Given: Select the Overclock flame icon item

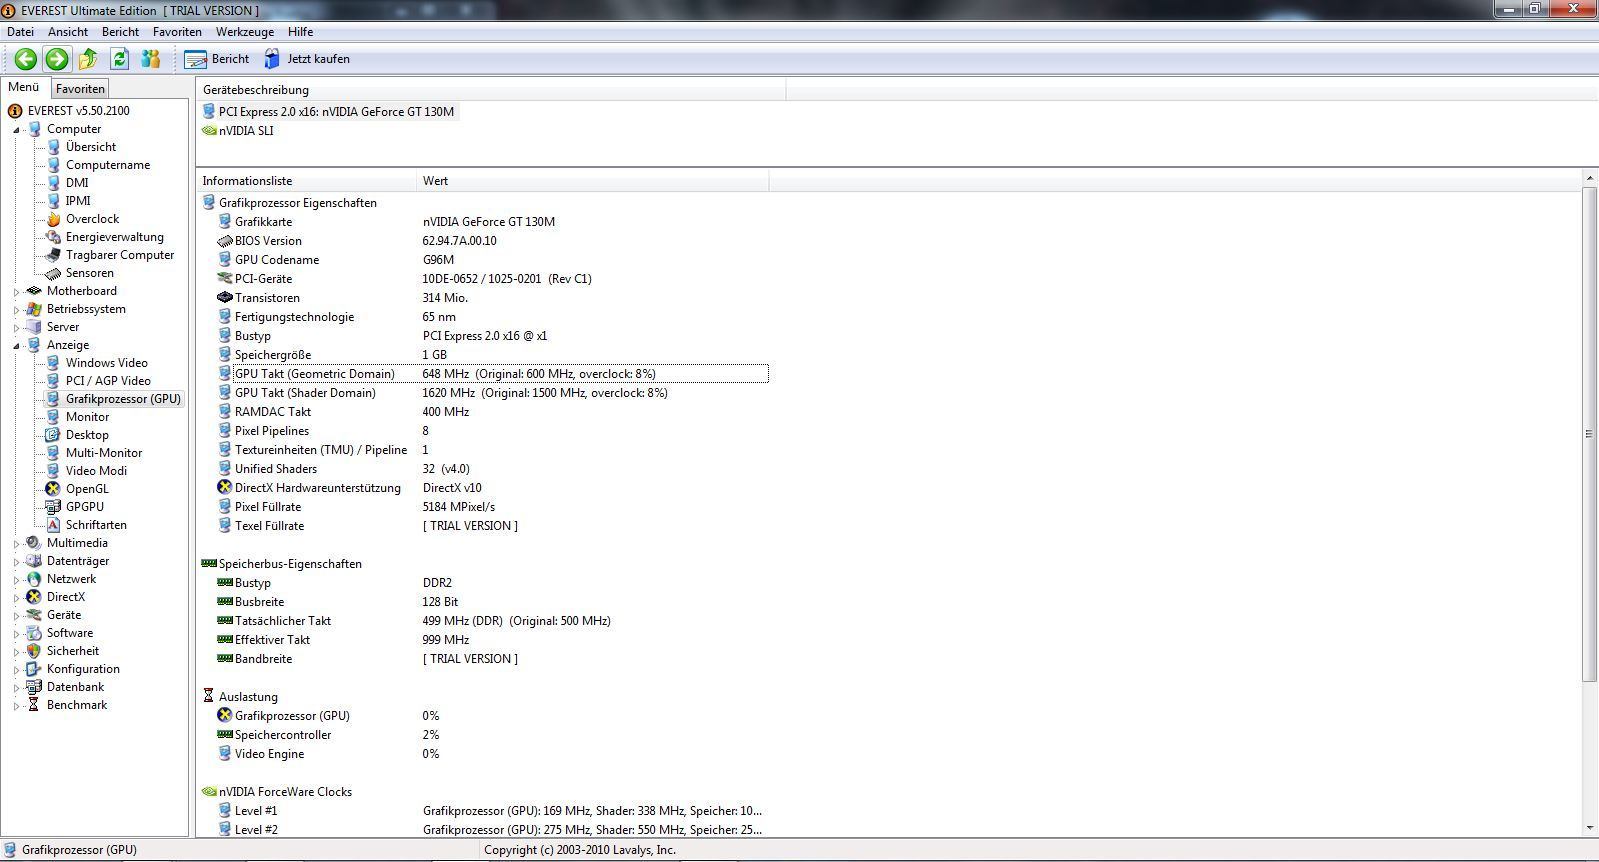Looking at the screenshot, I should [x=53, y=219].
